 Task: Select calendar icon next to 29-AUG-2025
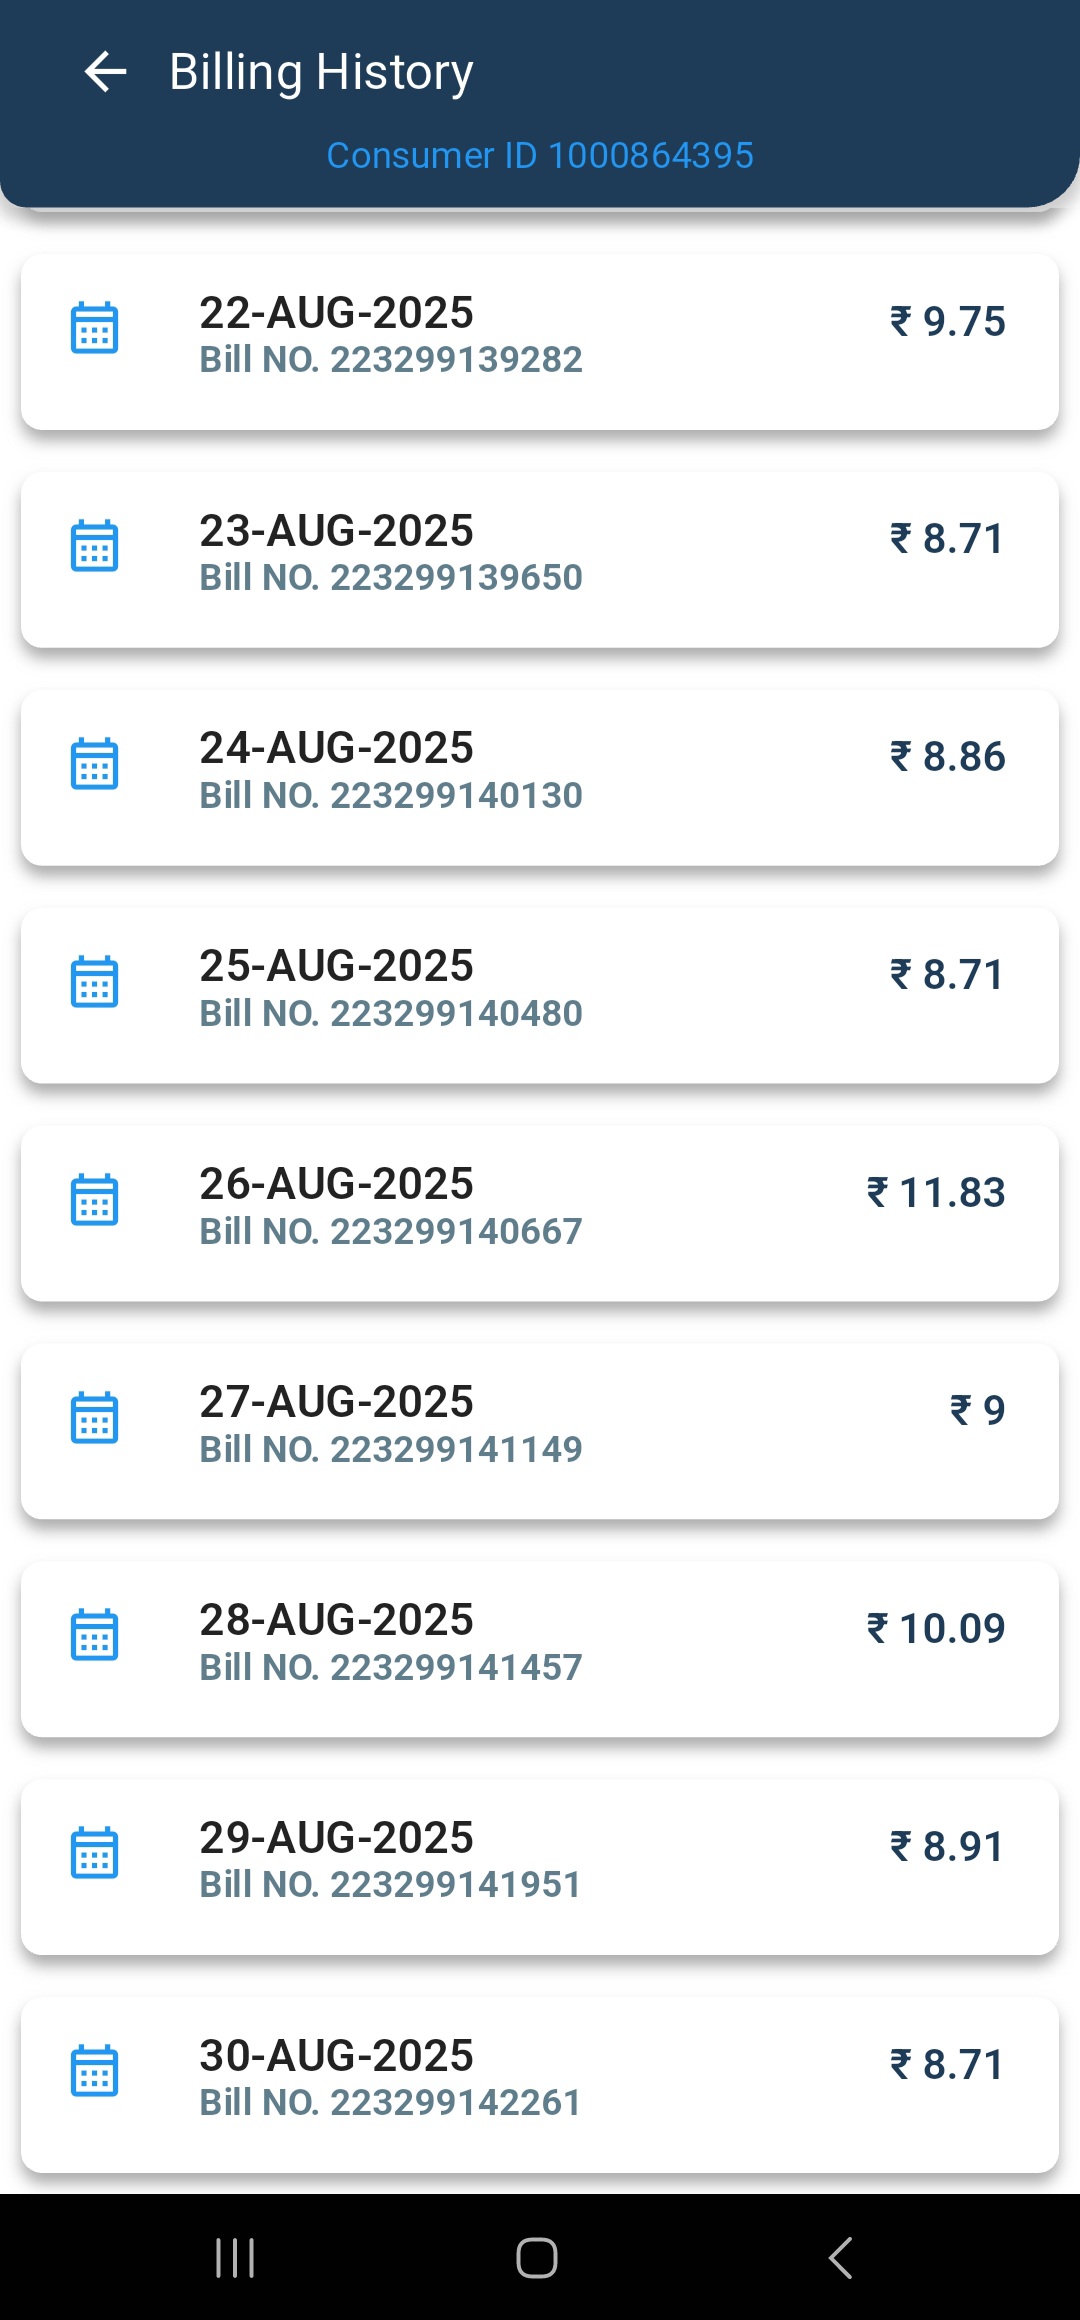tap(95, 1854)
